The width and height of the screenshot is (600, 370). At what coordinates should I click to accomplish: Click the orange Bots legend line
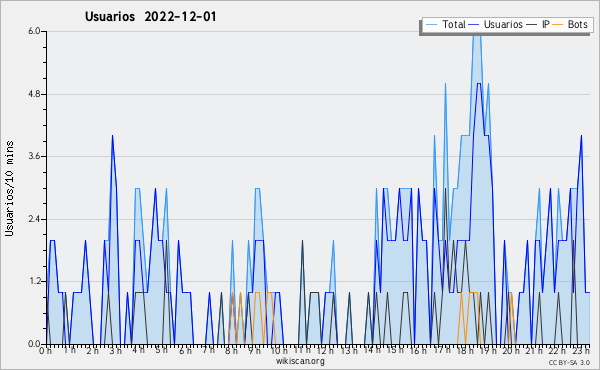tap(558, 25)
